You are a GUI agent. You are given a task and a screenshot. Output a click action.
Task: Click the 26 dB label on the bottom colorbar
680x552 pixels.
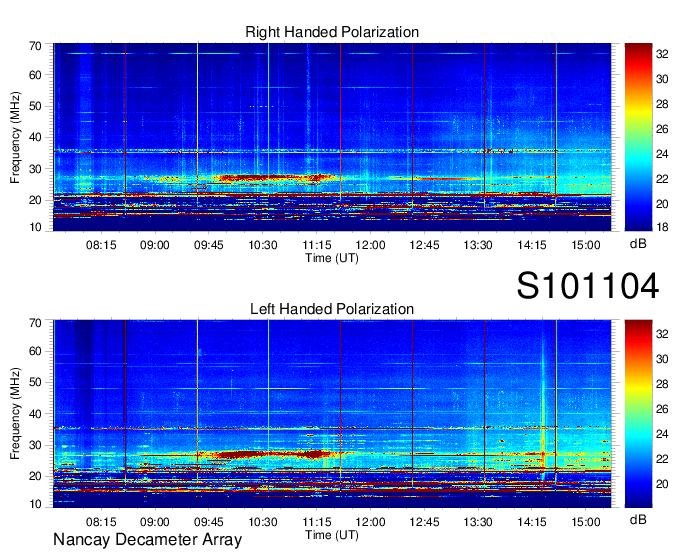[662, 409]
